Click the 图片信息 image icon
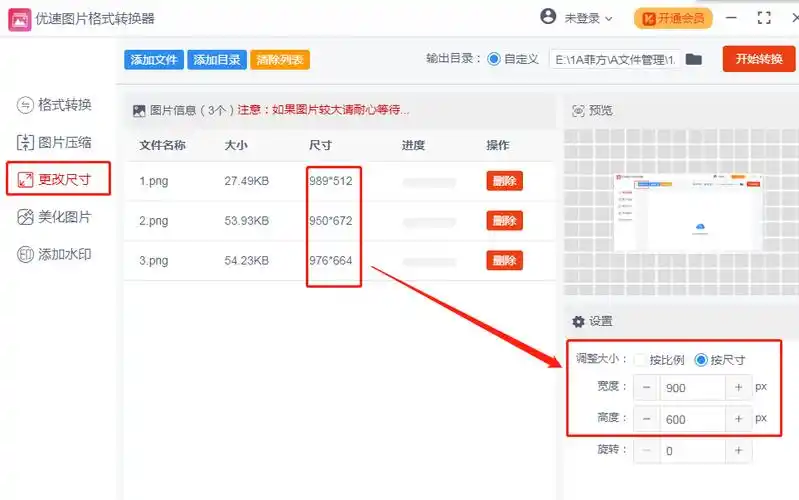Viewport: 799px width, 500px height. pos(139,111)
